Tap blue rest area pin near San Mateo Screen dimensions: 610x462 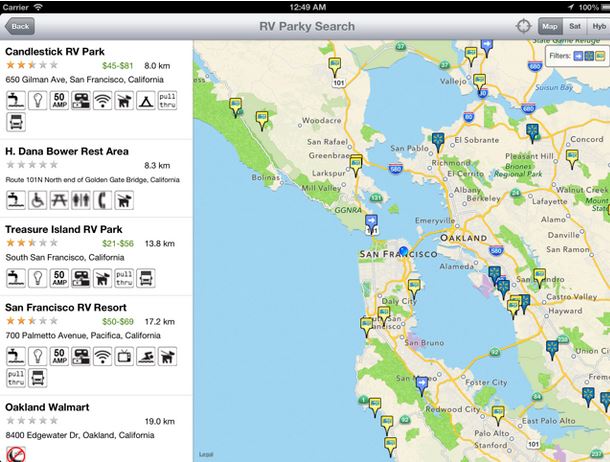coord(421,386)
